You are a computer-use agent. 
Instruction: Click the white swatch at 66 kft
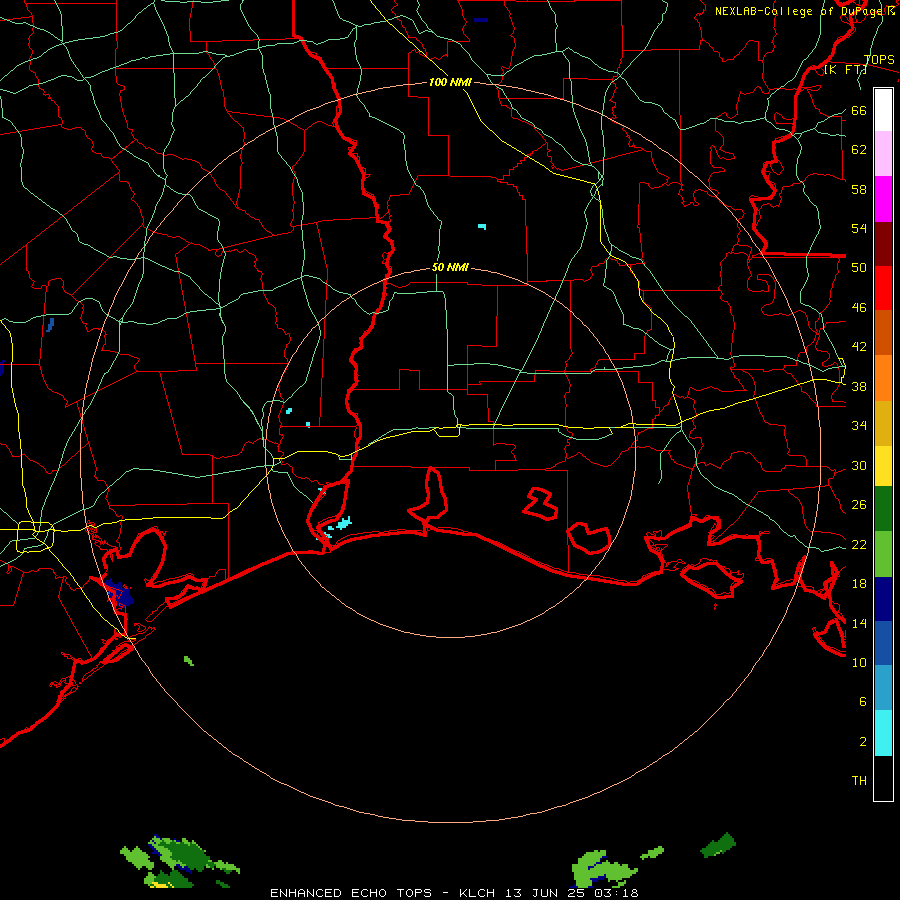pos(883,110)
